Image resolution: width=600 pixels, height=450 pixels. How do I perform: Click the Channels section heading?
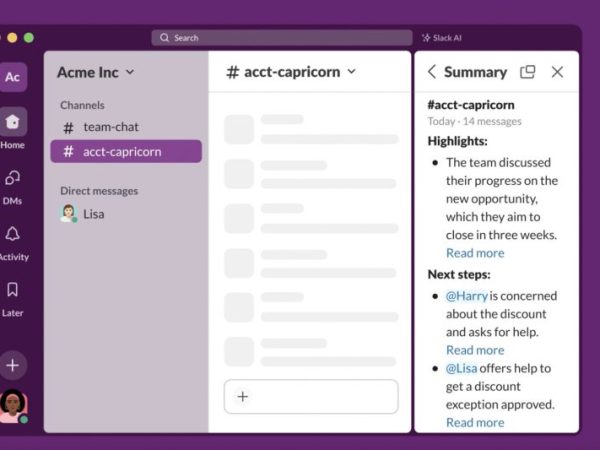pos(82,105)
